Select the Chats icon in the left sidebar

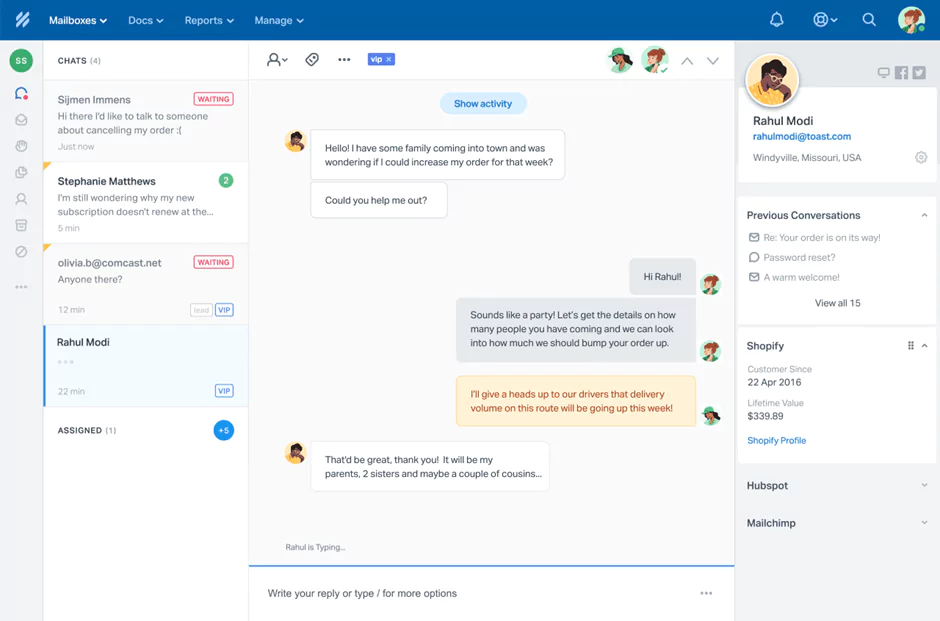(x=22, y=94)
